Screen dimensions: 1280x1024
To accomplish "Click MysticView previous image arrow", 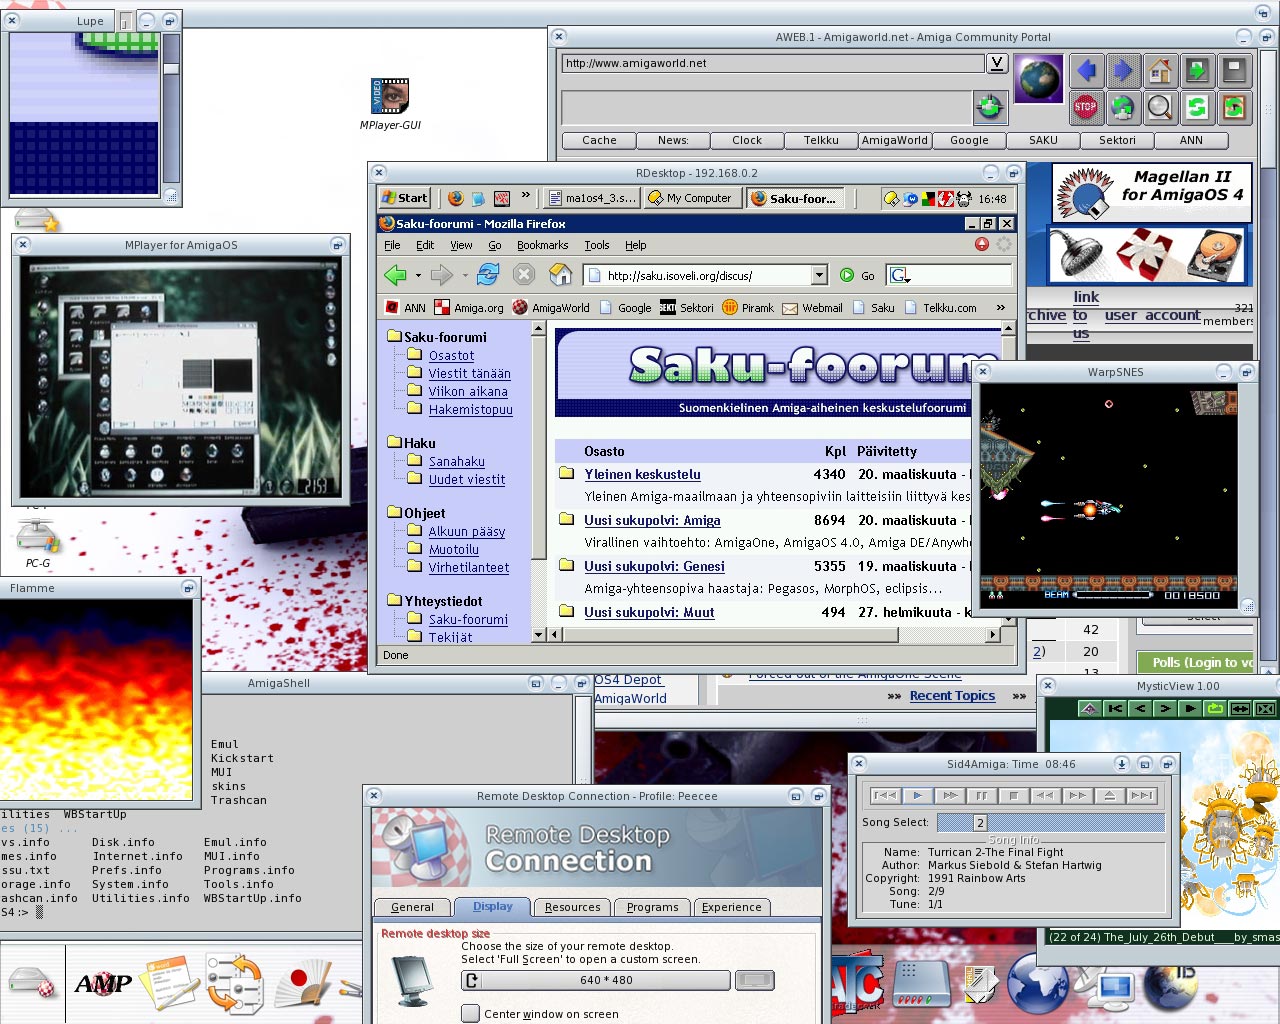I will coord(1140,708).
